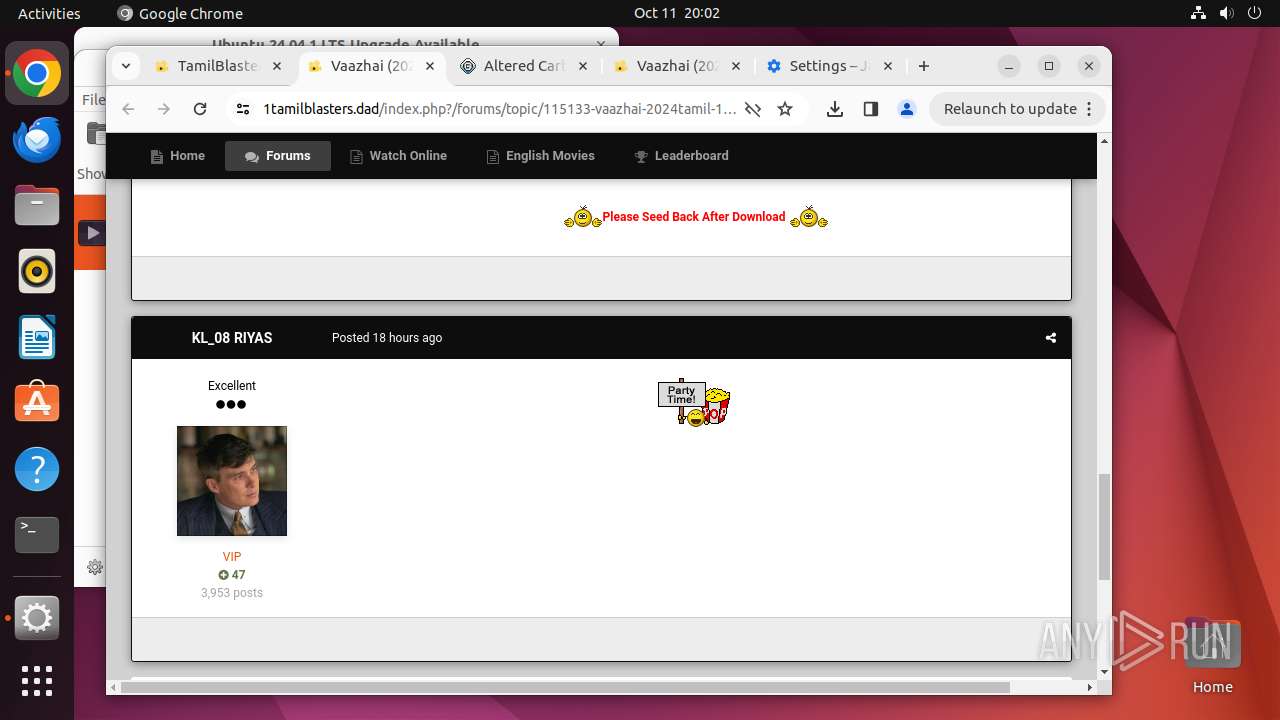1280x720 pixels.
Task: Click the Excellent rank label
Action: (x=232, y=386)
